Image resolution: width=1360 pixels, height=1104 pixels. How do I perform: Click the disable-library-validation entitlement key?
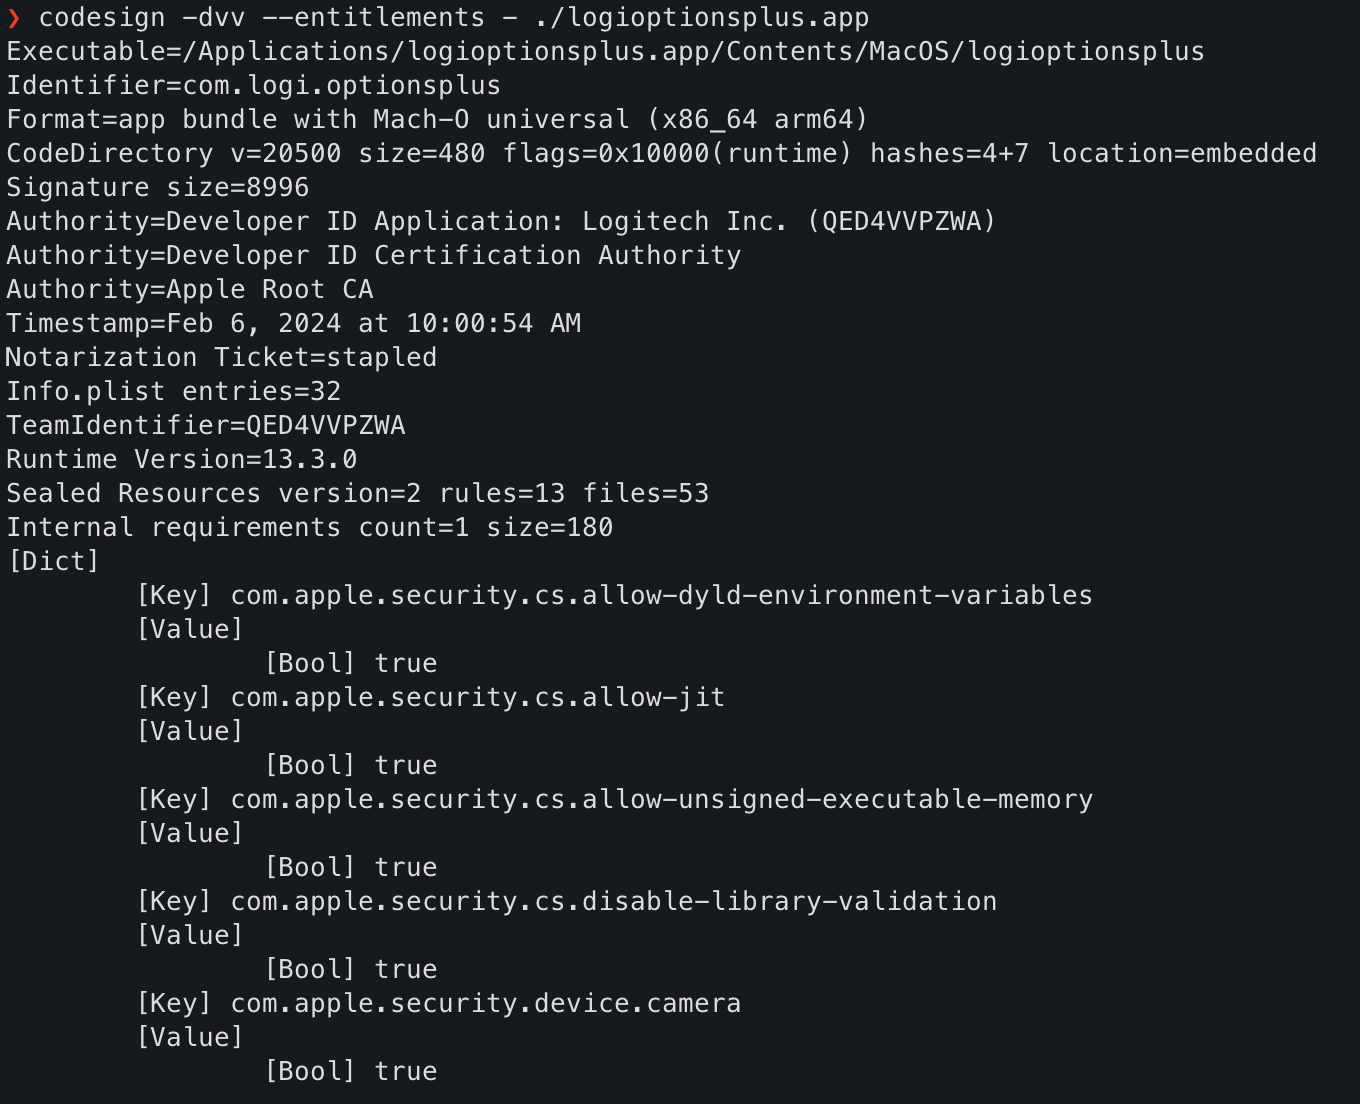pyautogui.click(x=613, y=902)
